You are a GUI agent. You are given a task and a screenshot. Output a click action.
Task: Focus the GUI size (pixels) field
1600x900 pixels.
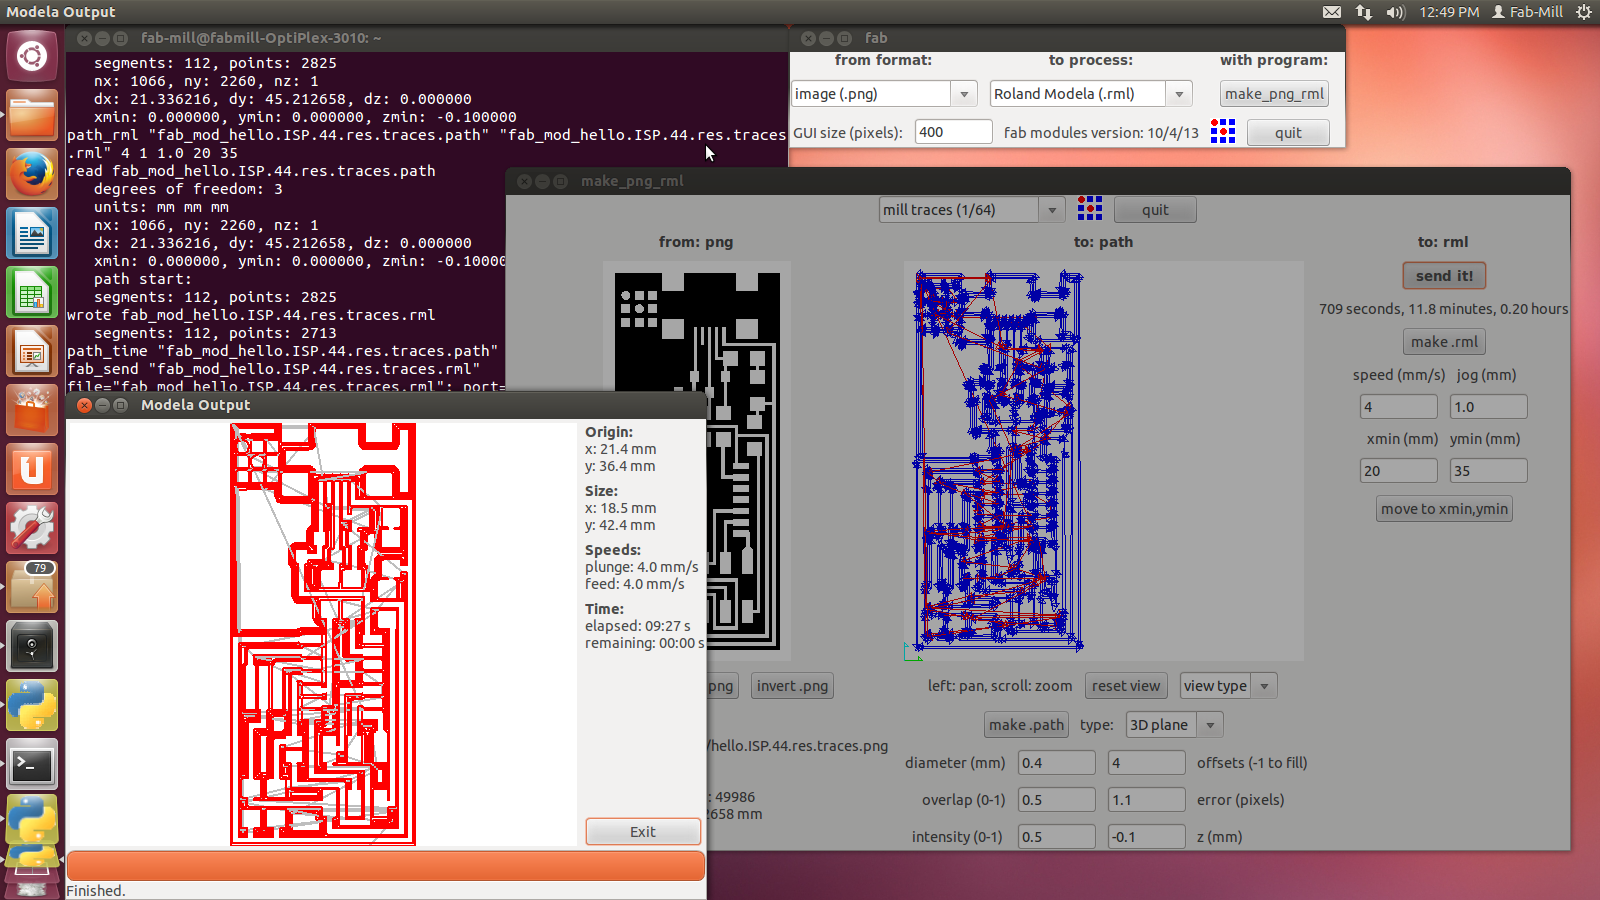[x=953, y=132]
